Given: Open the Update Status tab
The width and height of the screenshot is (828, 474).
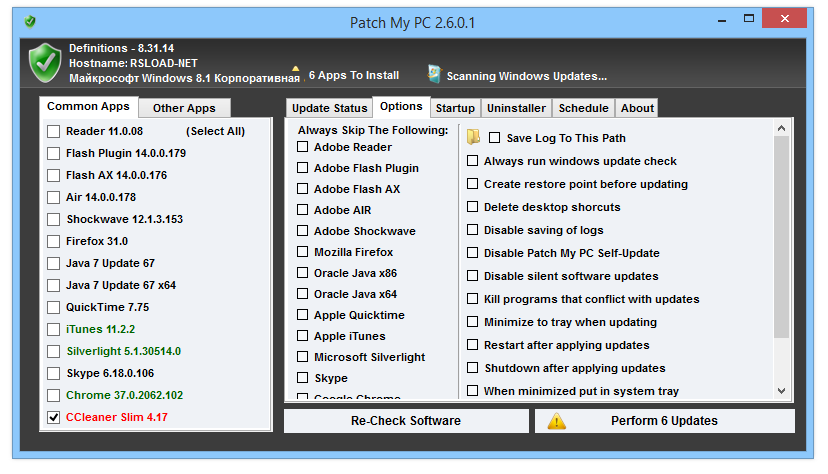Looking at the screenshot, I should 330,108.
